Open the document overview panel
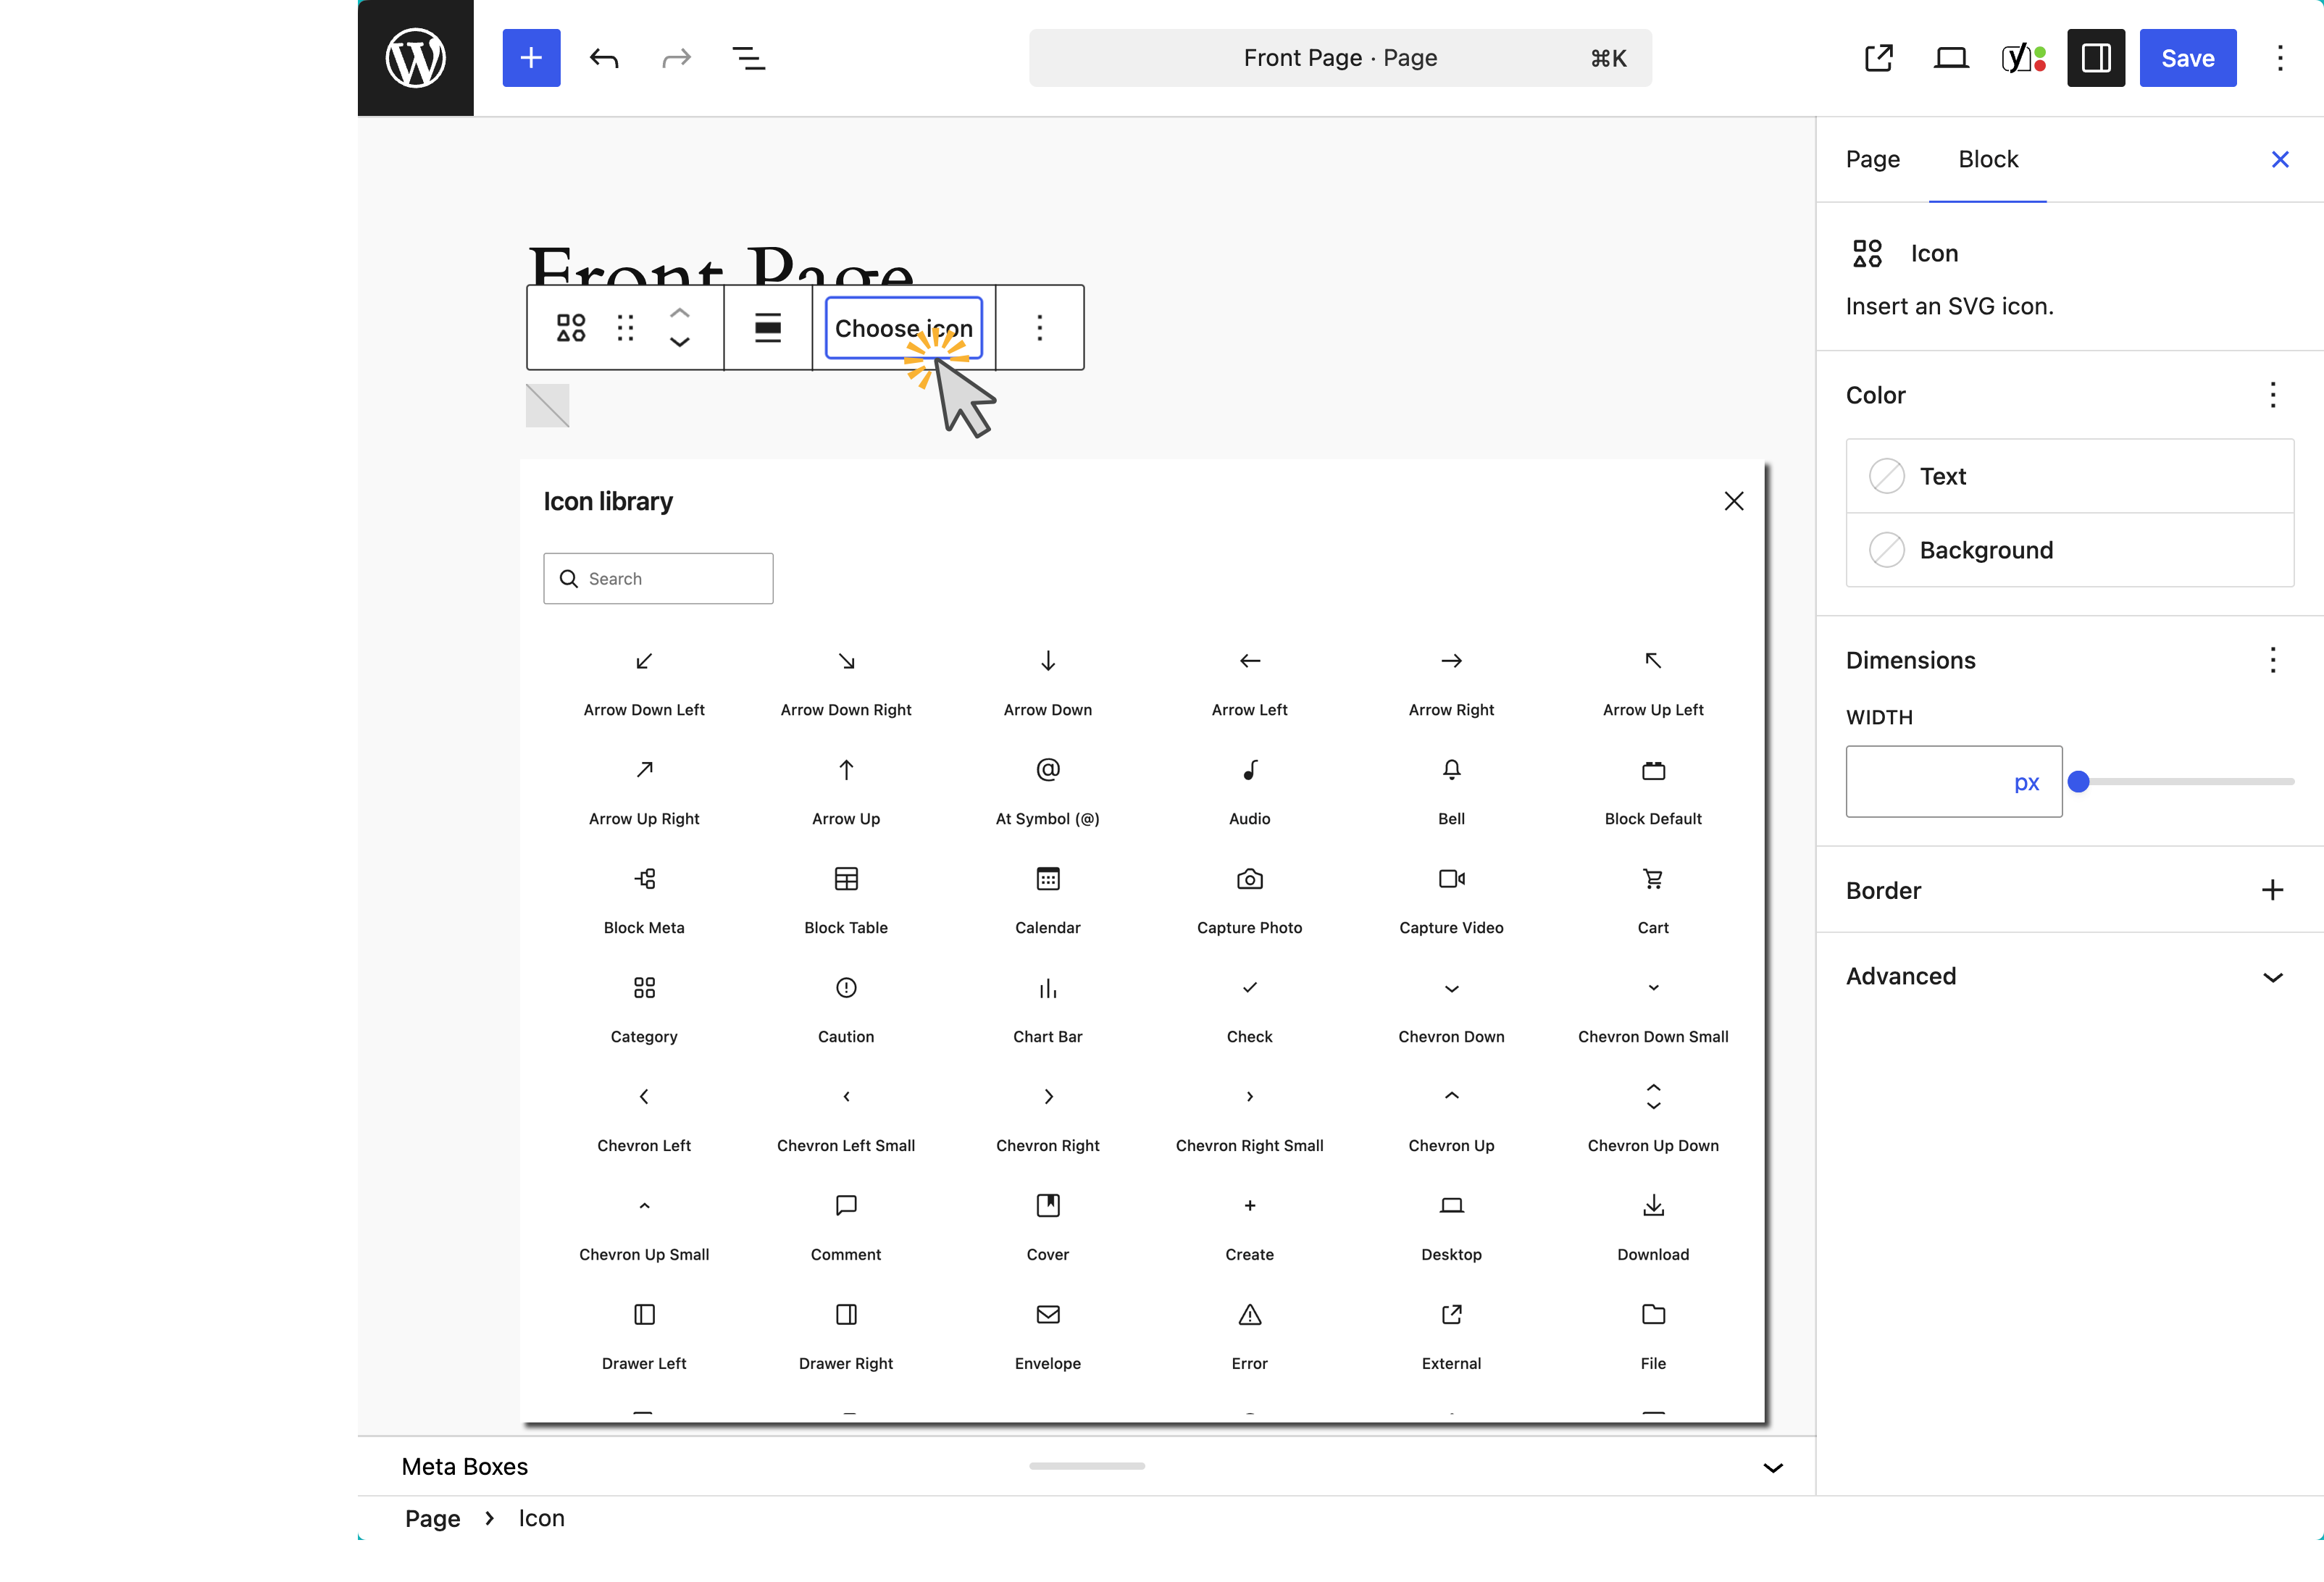Screen dimensions: 2324x1582 click(x=749, y=57)
